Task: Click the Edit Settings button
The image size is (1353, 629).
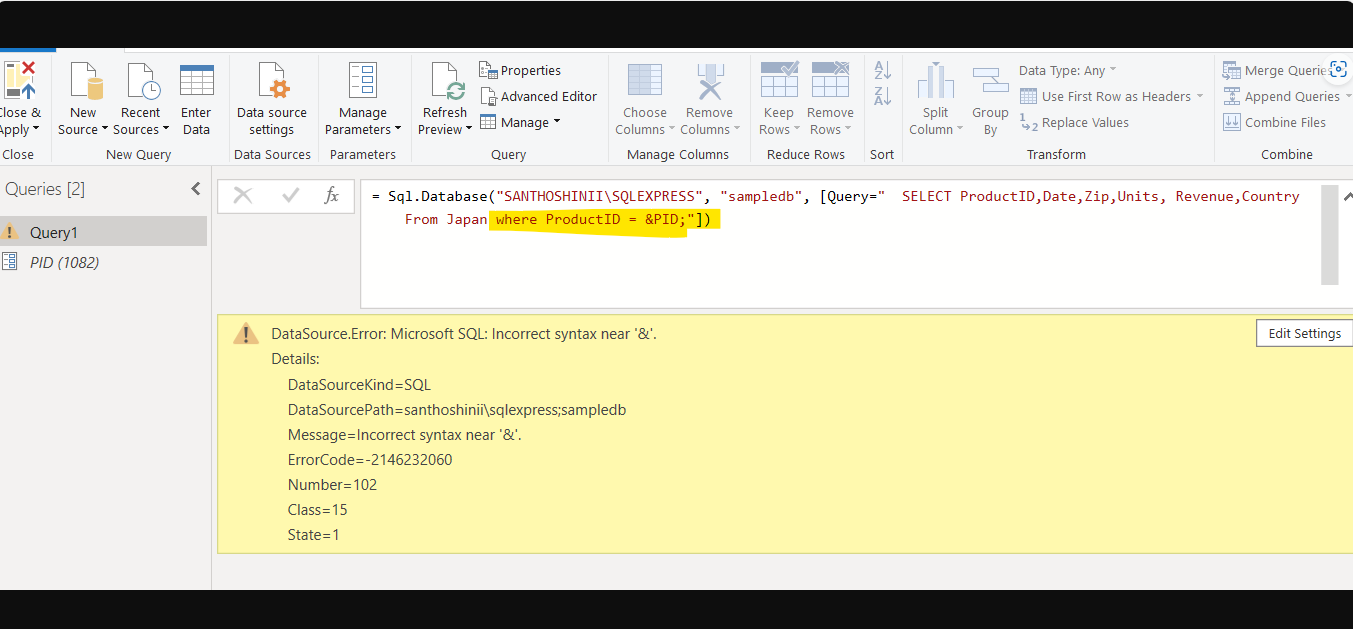Action: click(x=1303, y=333)
